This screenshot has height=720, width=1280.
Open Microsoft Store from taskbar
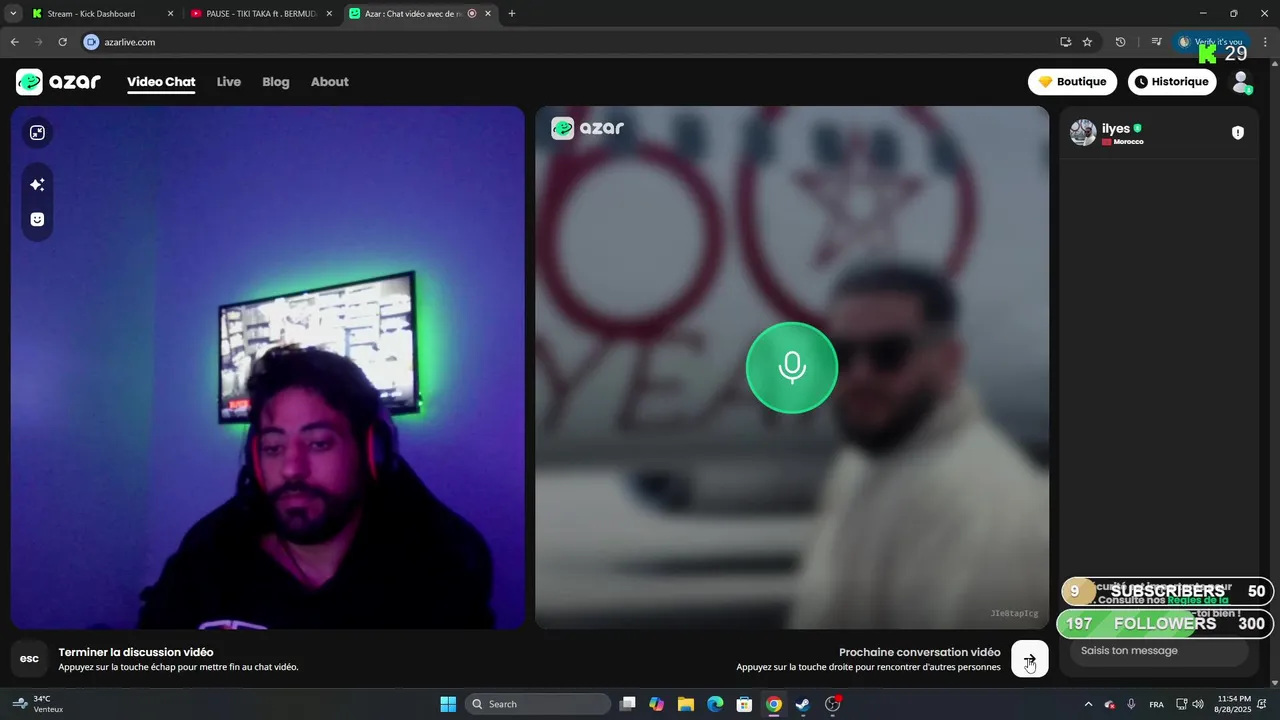tap(744, 704)
